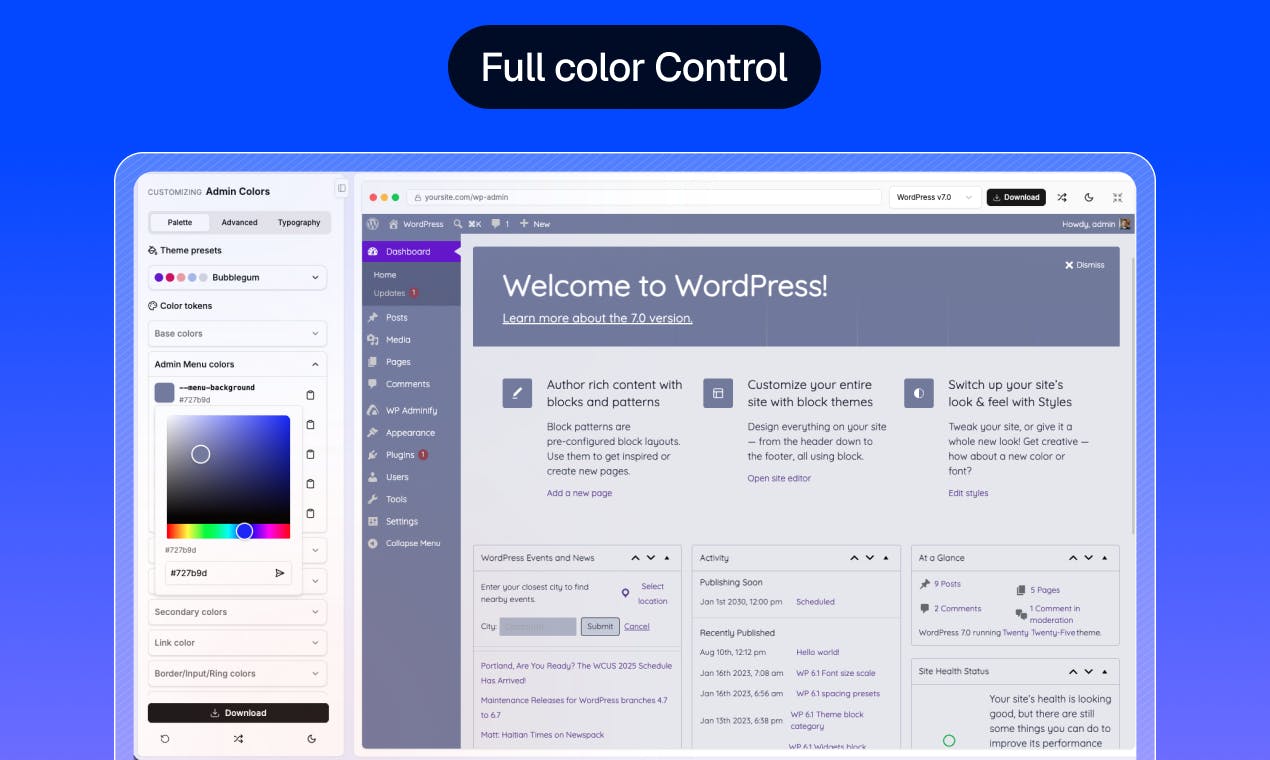Click the Open site editor link
Viewport: 1270px width, 760px height.
click(779, 478)
